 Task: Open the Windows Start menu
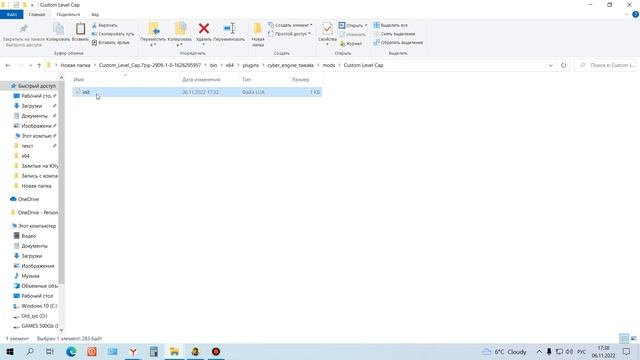click(9, 351)
